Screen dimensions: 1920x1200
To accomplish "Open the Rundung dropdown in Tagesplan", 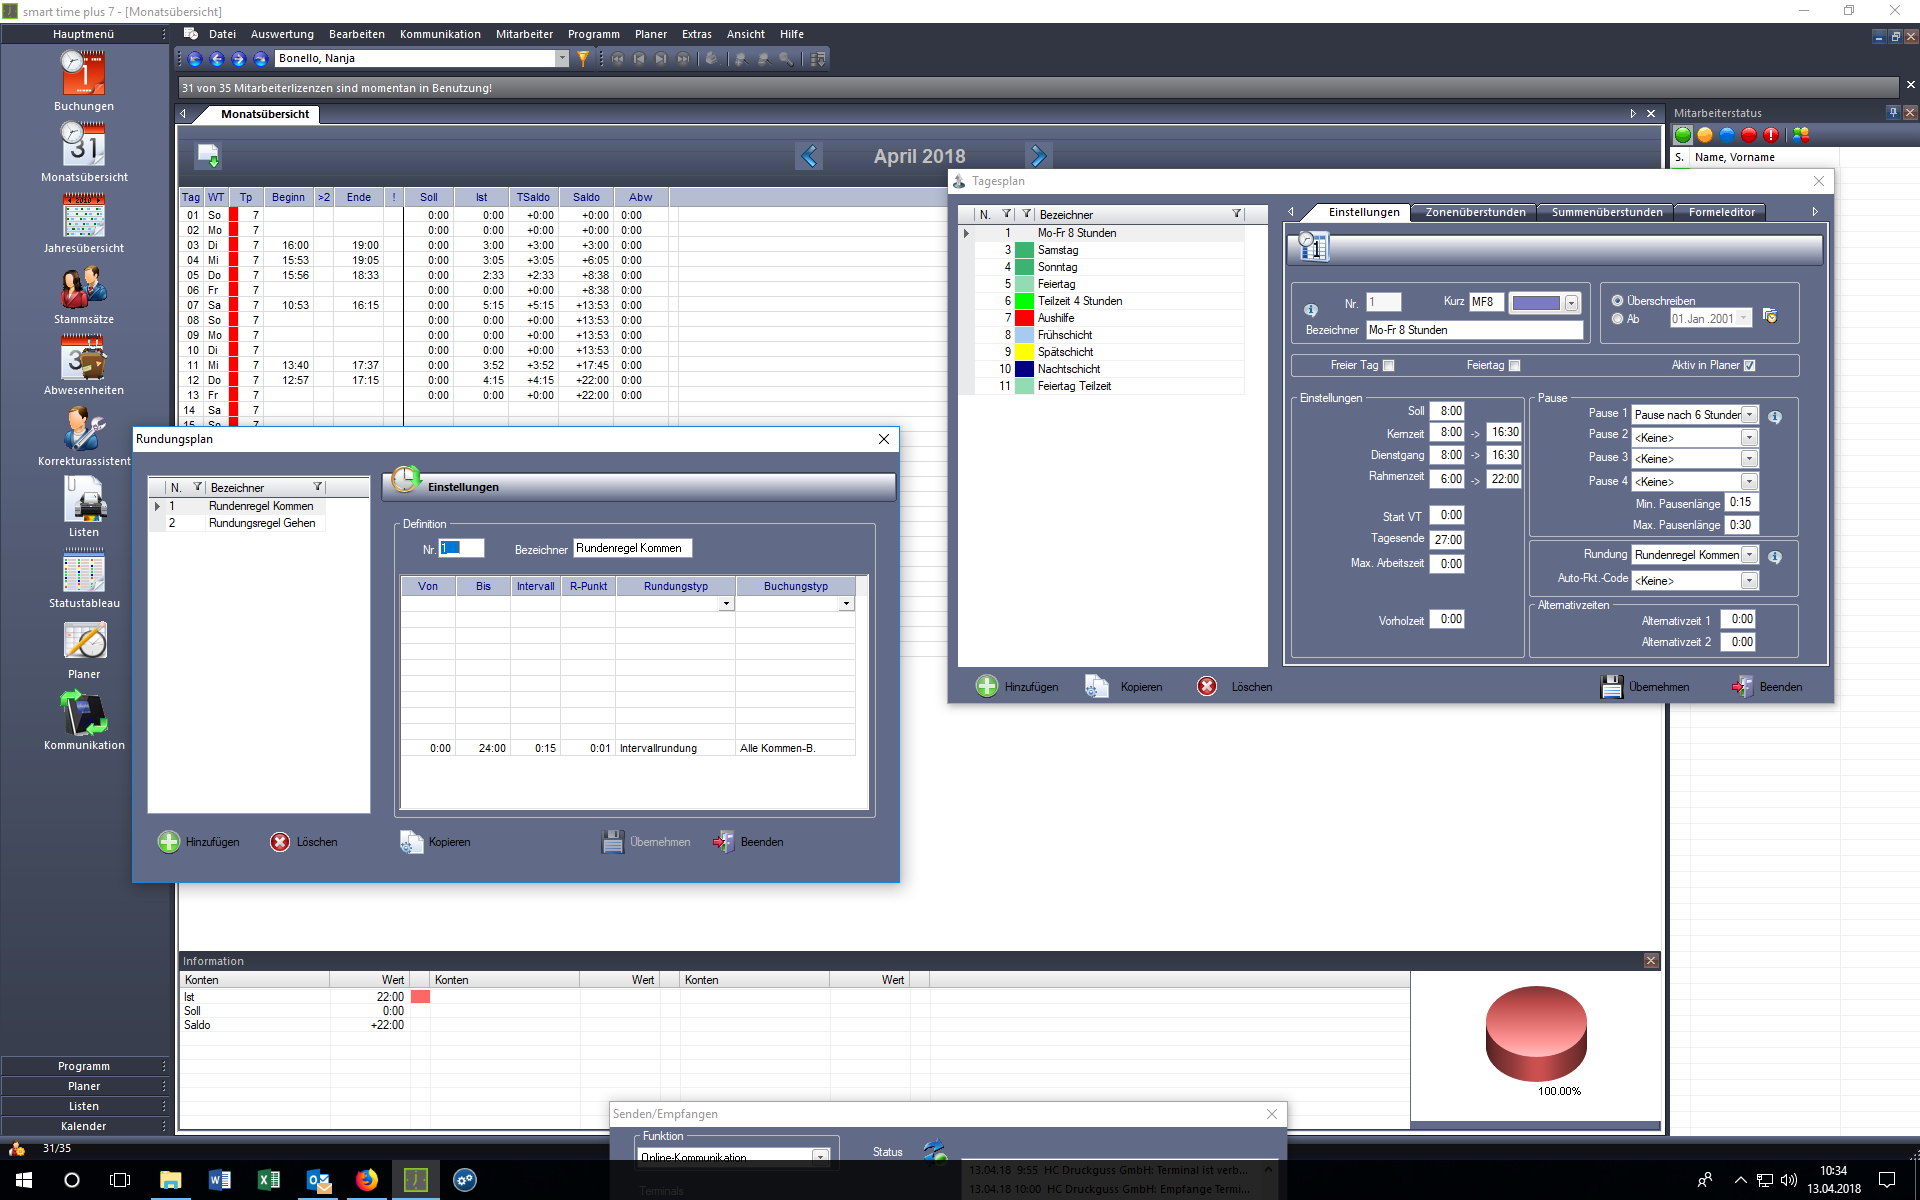I will pos(1749,555).
